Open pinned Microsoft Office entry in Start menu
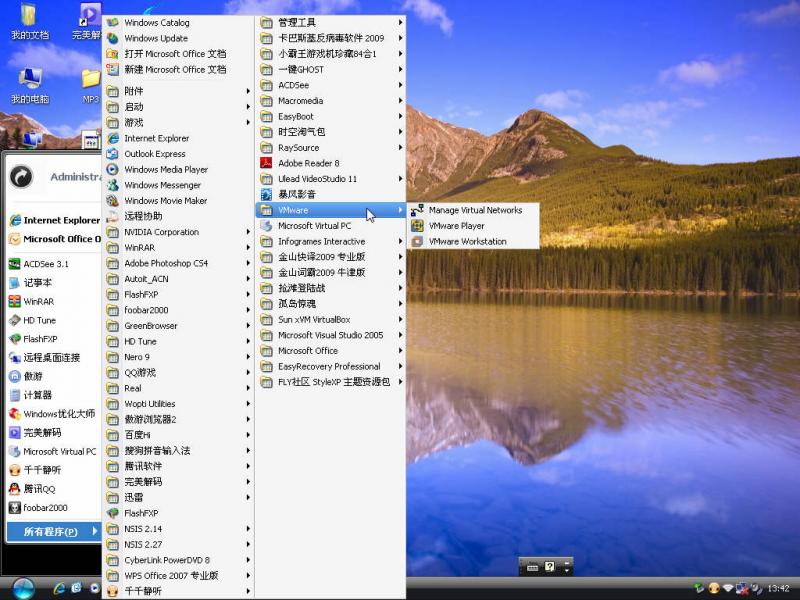The image size is (800, 600). (55, 239)
